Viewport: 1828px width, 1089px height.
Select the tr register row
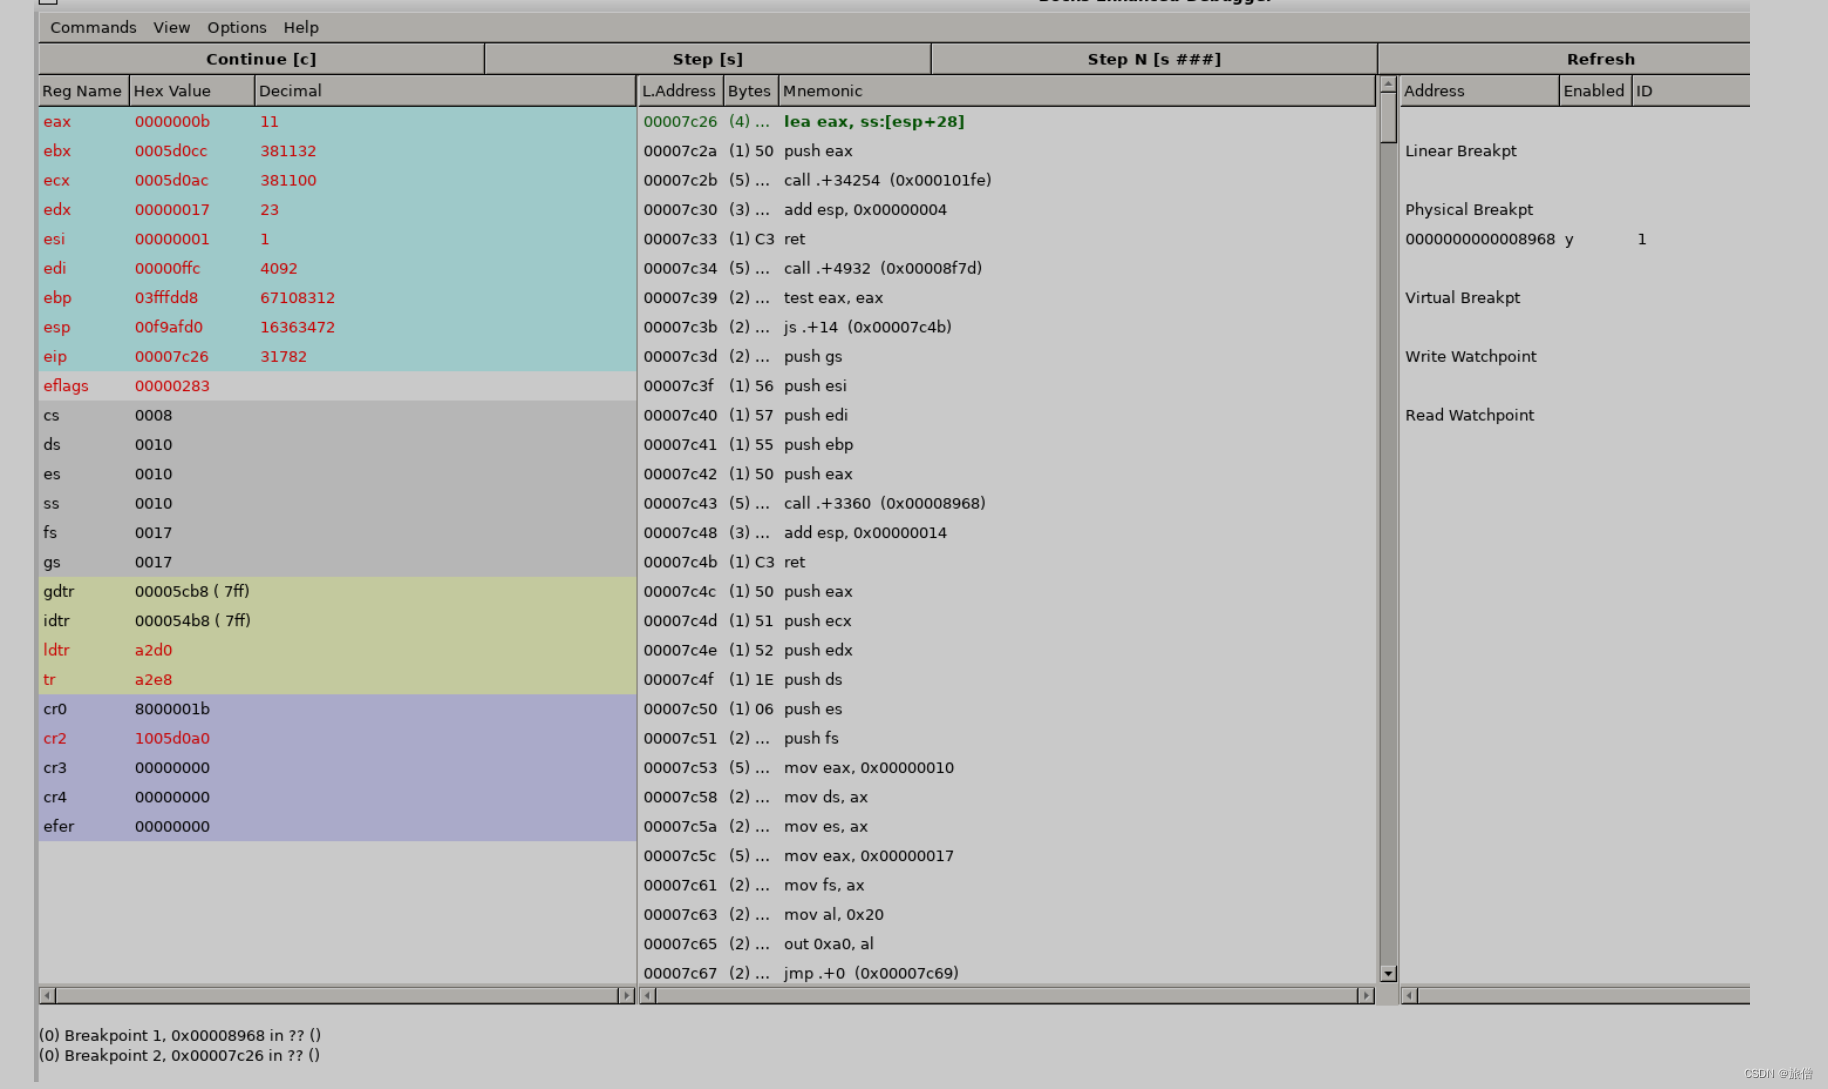pyautogui.click(x=337, y=679)
